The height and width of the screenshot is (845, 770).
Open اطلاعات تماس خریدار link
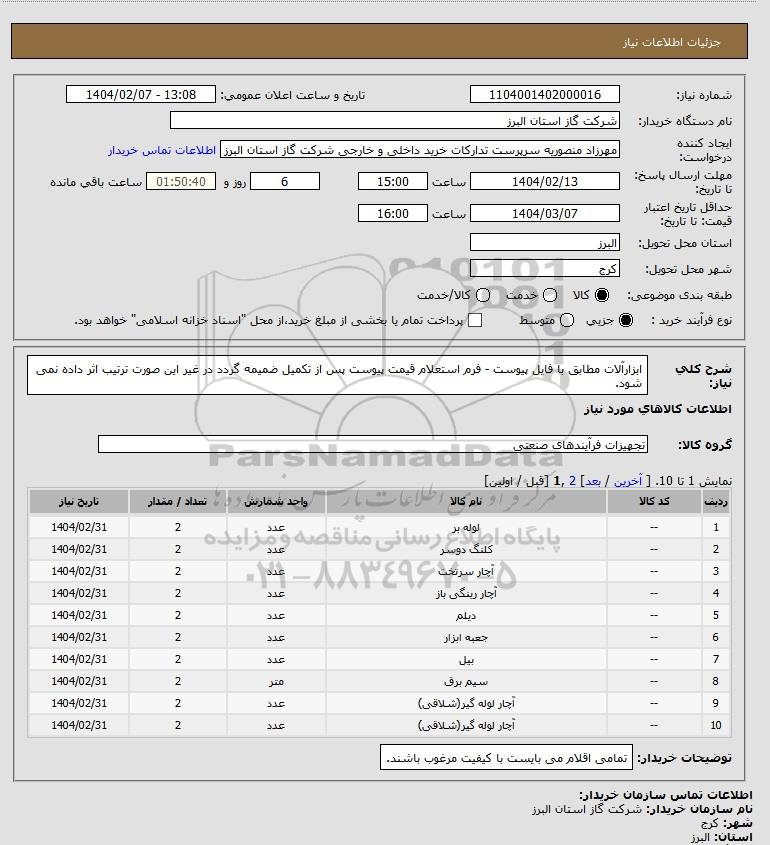tap(162, 150)
